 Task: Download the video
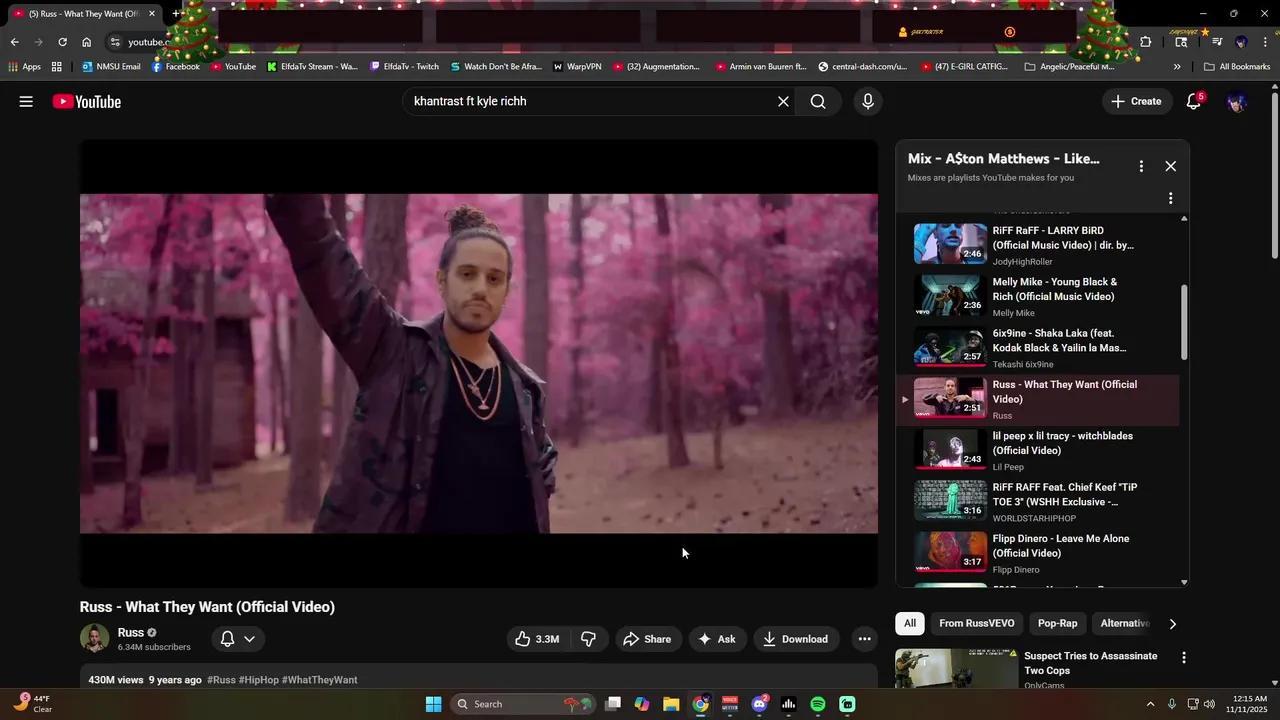point(796,639)
